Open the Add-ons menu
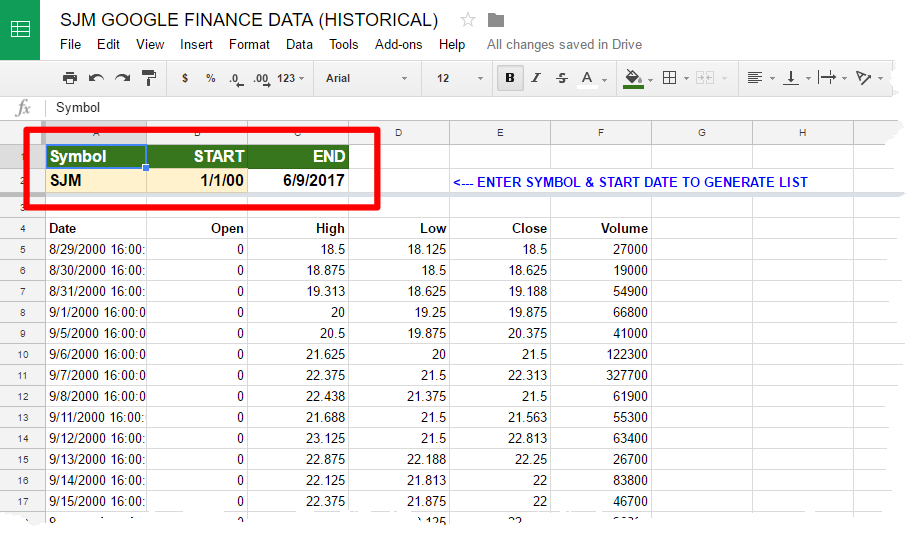Viewport: 914px width, 534px height. click(398, 45)
